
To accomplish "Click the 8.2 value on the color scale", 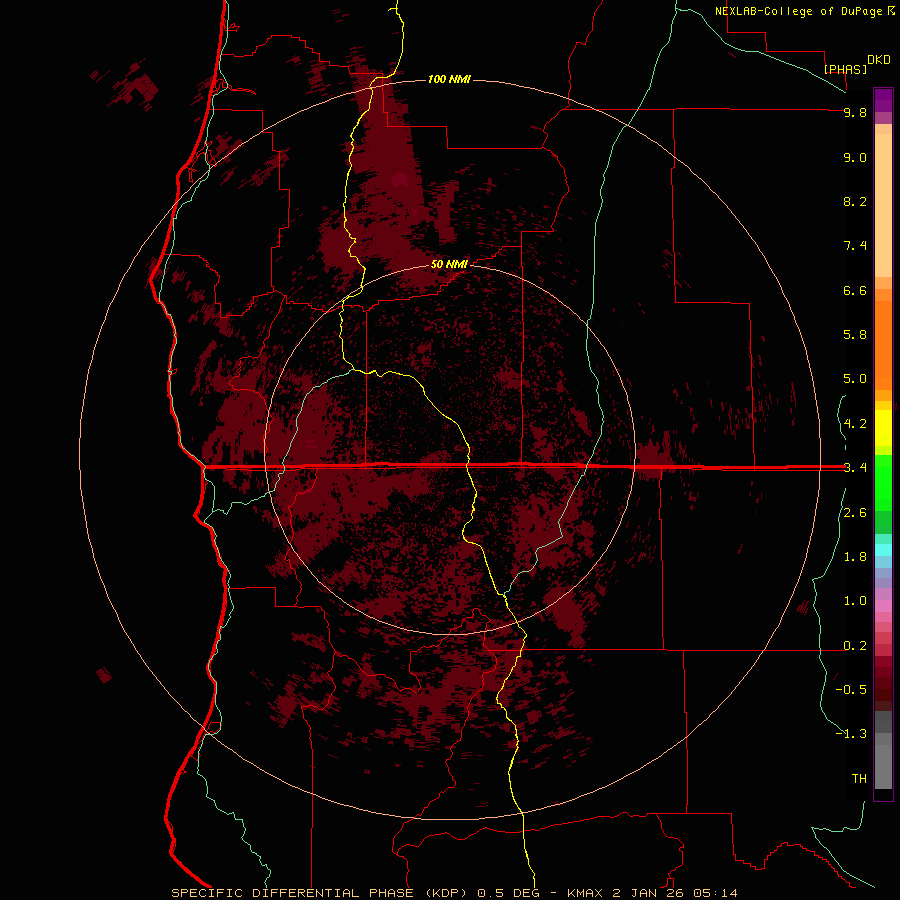I will click(x=855, y=201).
